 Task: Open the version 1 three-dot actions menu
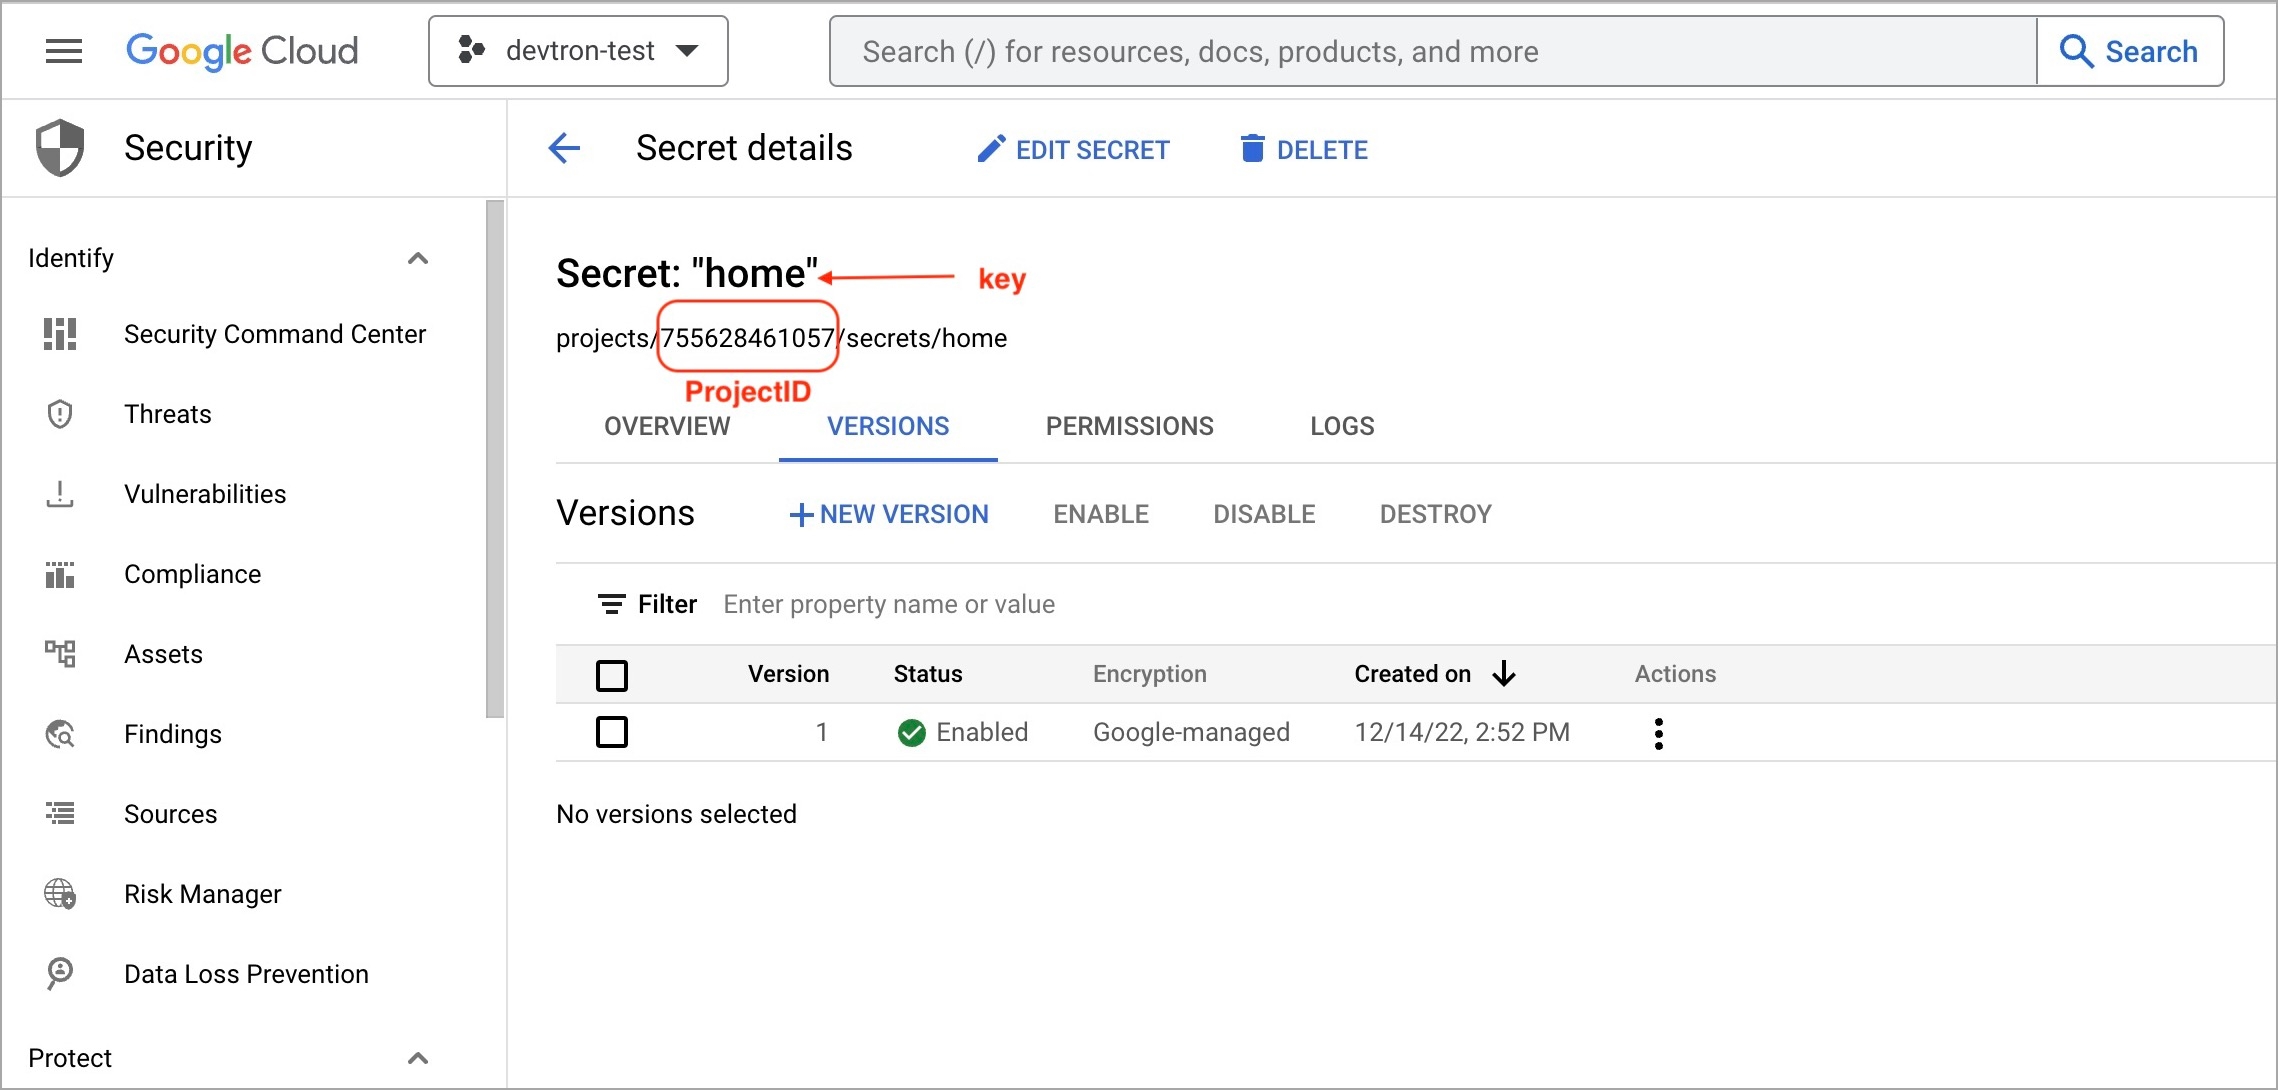1659,733
